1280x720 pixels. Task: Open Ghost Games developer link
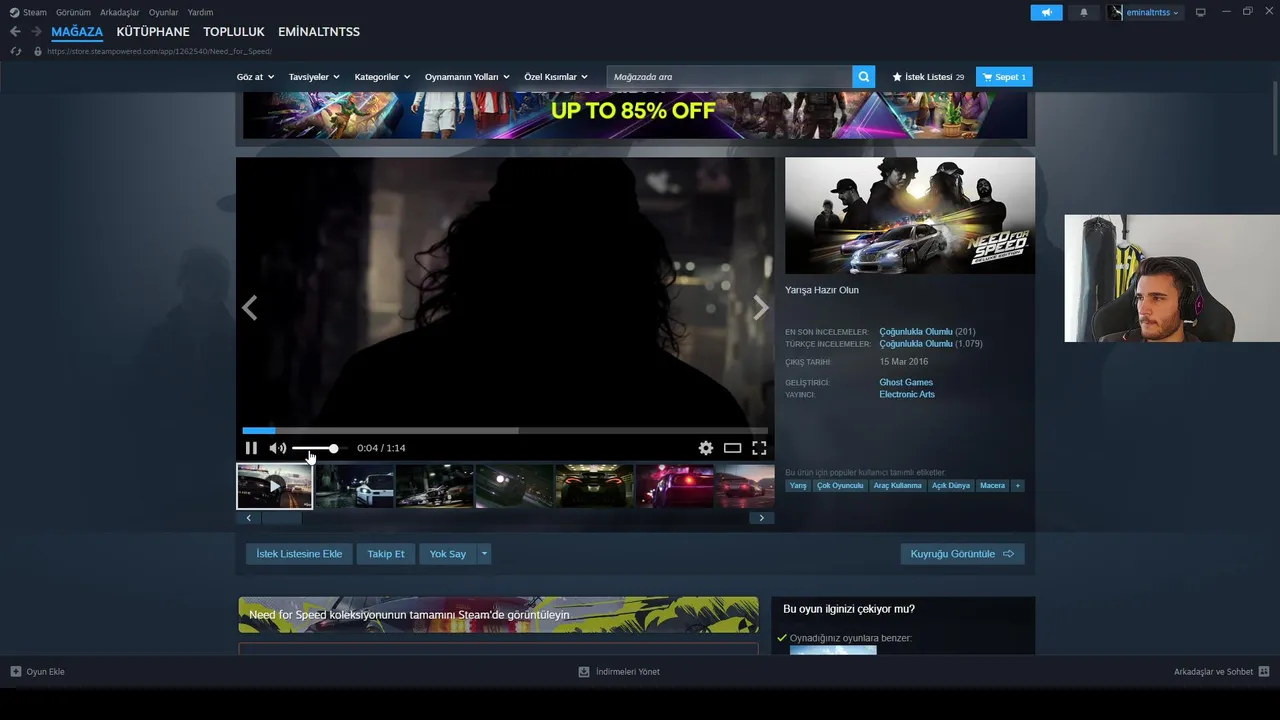pos(906,382)
